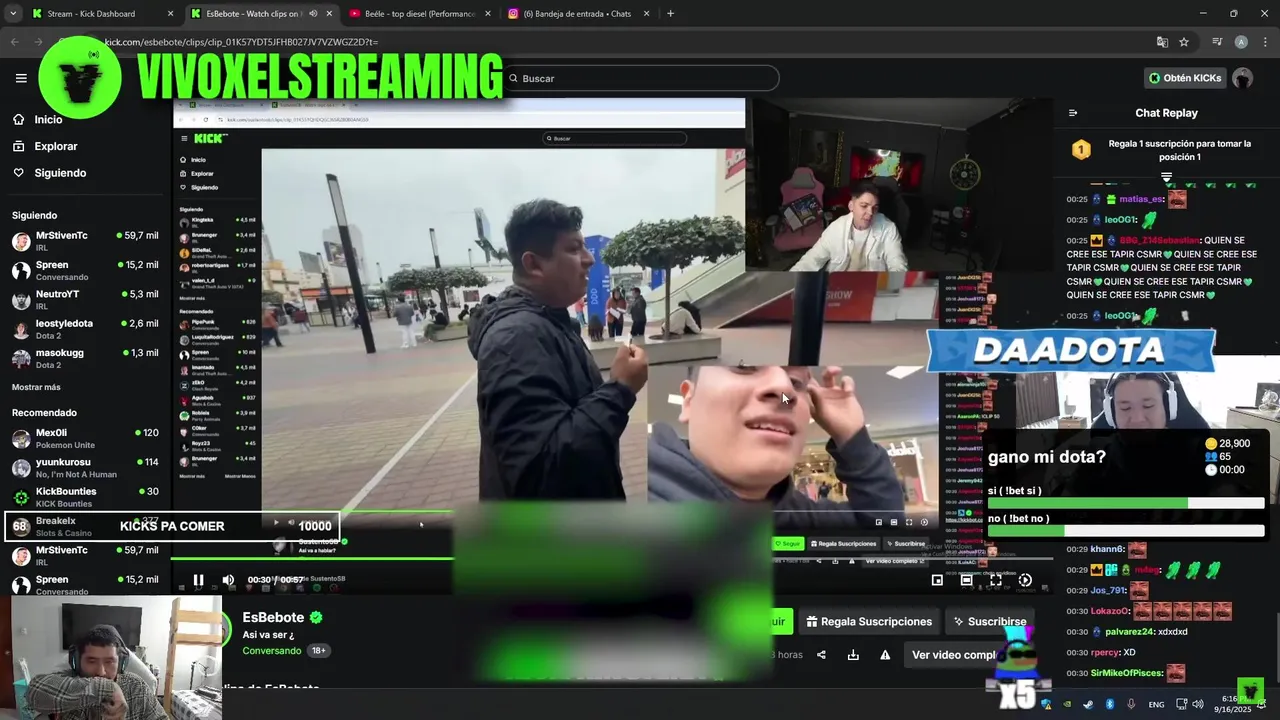The image size is (1280, 720).
Task: Open Kick user avatar menu
Action: point(1243,78)
